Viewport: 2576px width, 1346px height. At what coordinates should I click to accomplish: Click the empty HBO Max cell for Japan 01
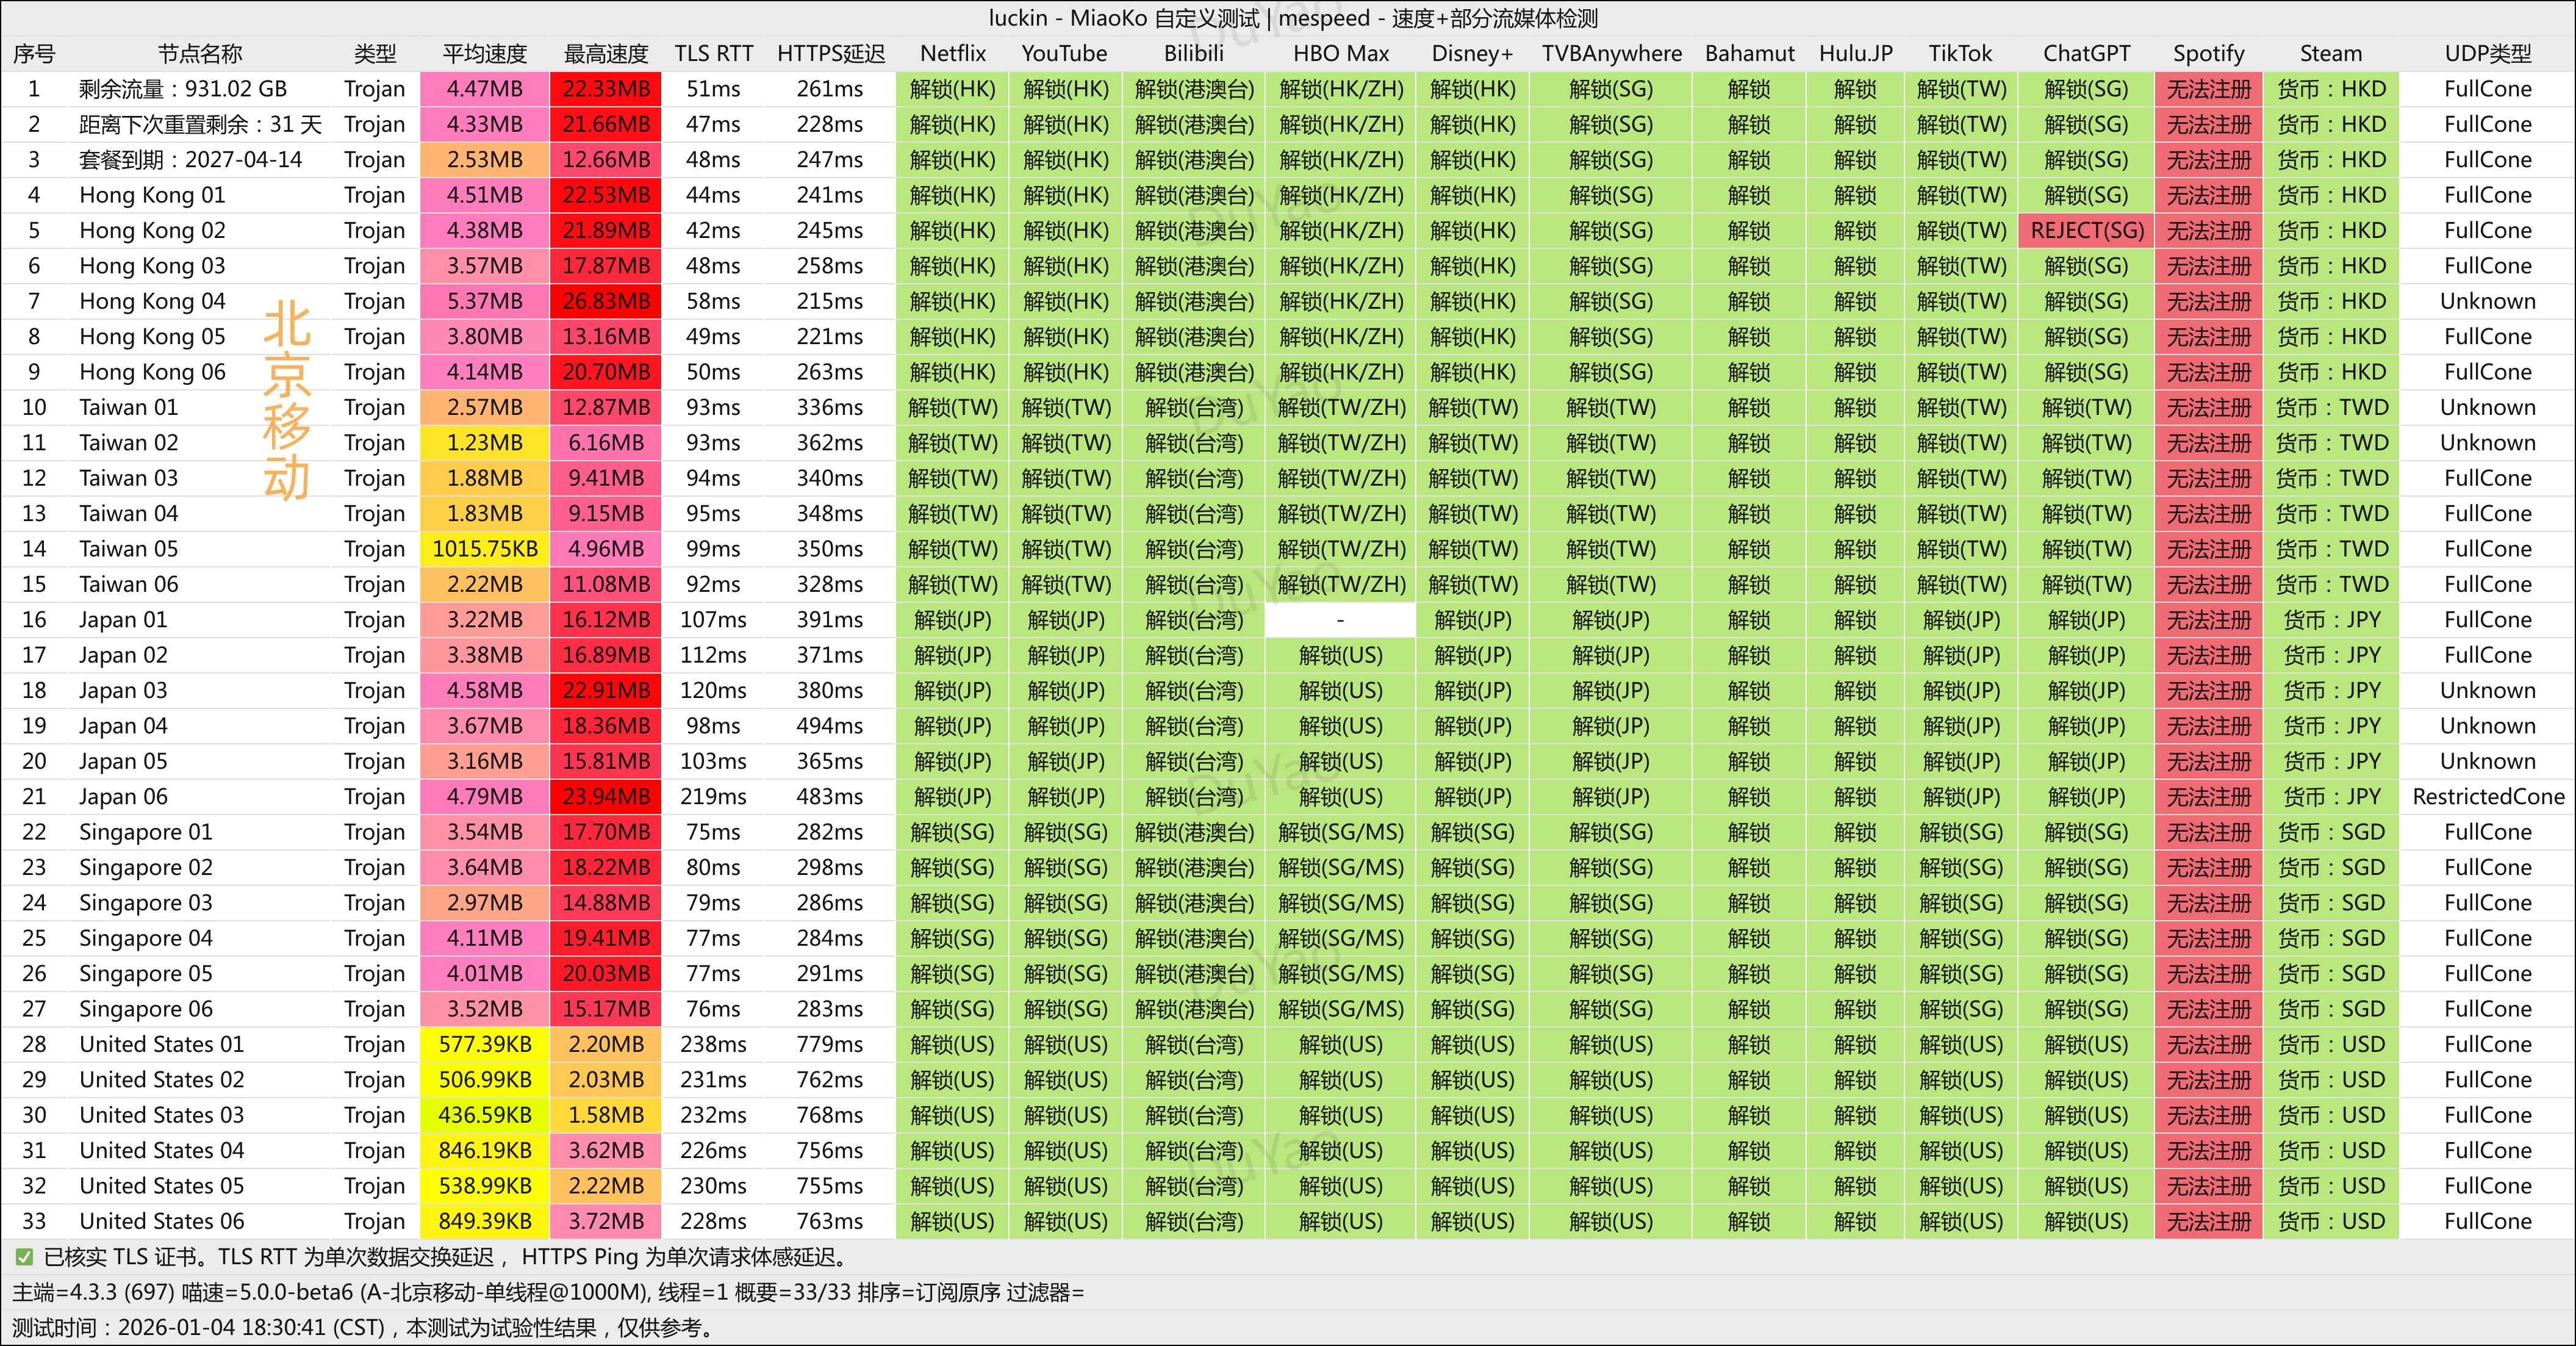1340,620
